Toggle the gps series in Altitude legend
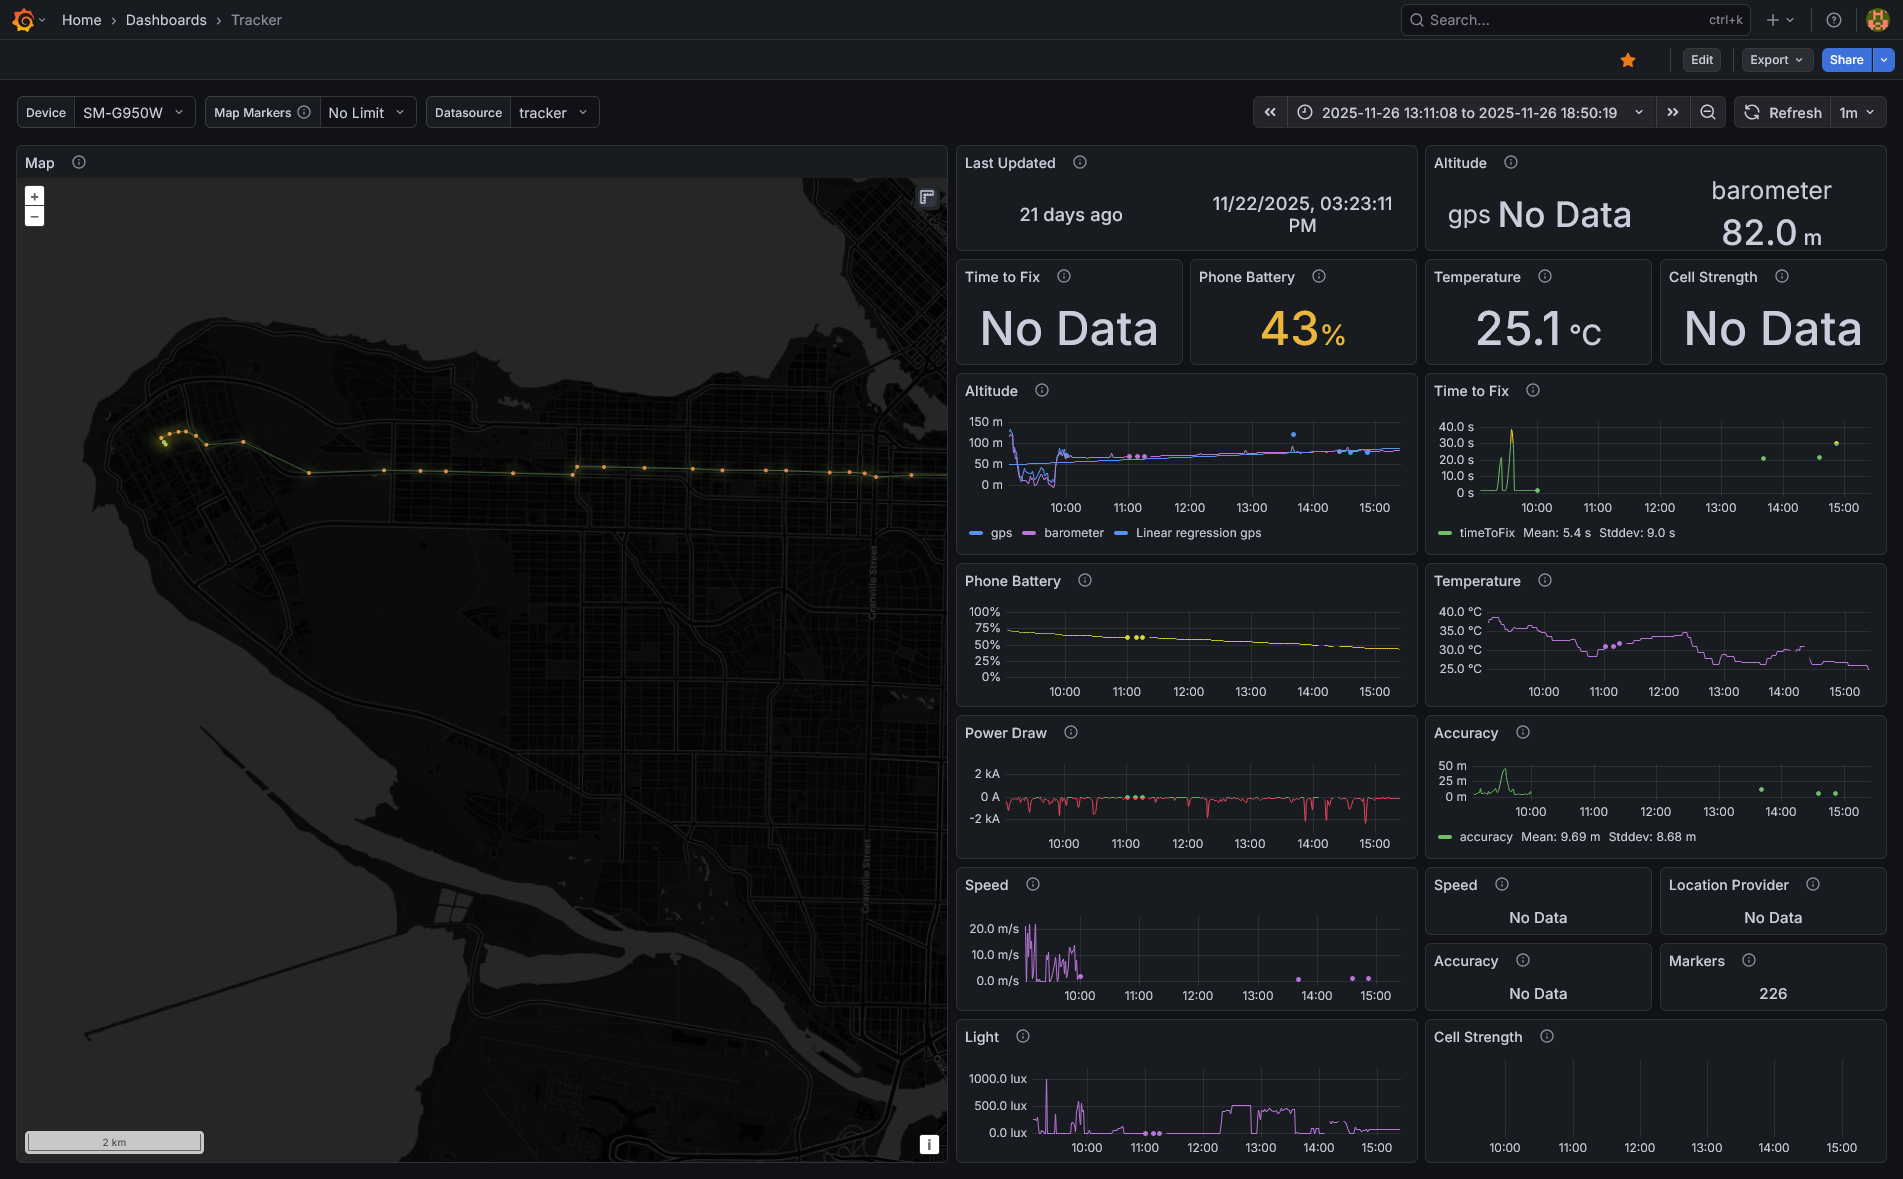 (x=1000, y=533)
